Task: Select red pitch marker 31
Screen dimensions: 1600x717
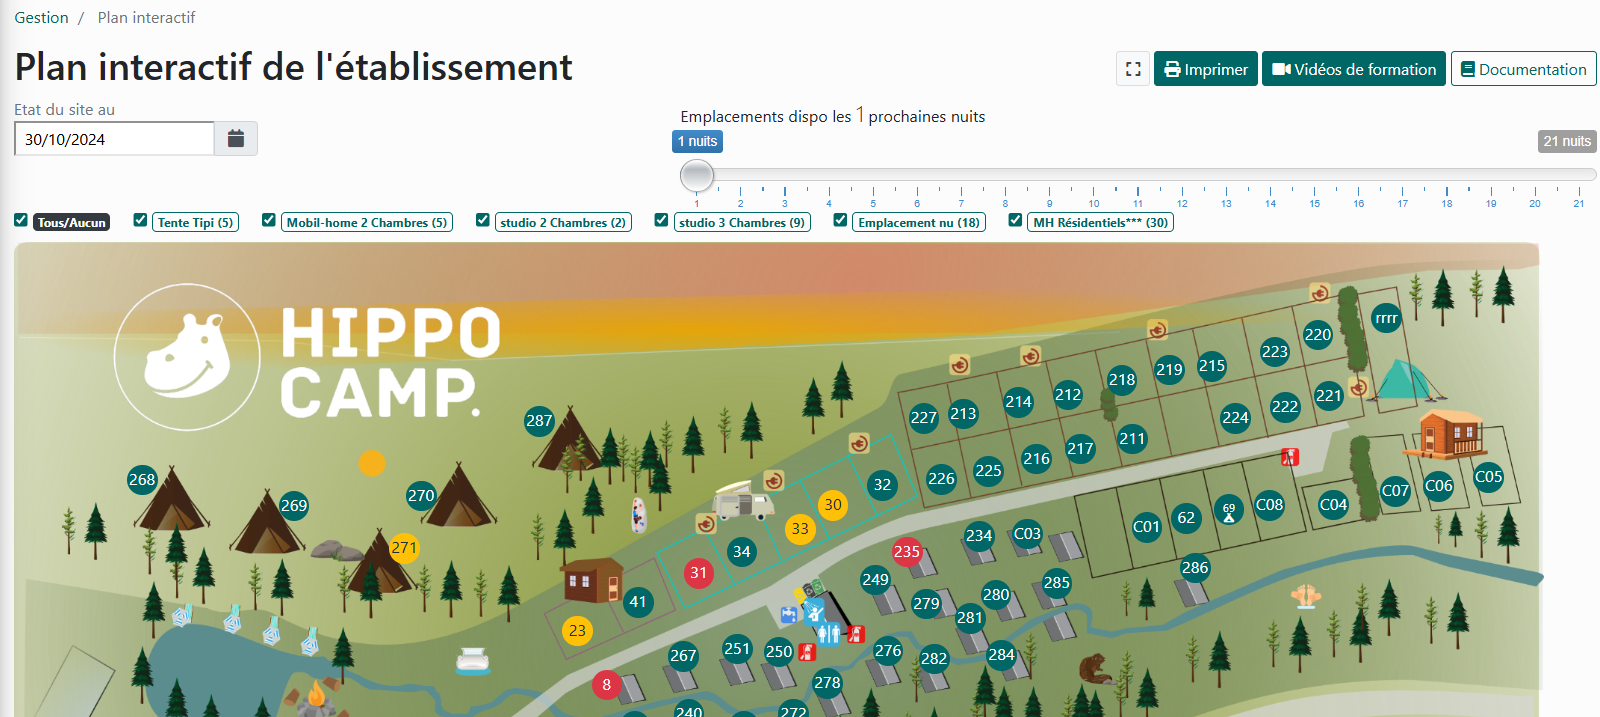Action: [x=699, y=573]
